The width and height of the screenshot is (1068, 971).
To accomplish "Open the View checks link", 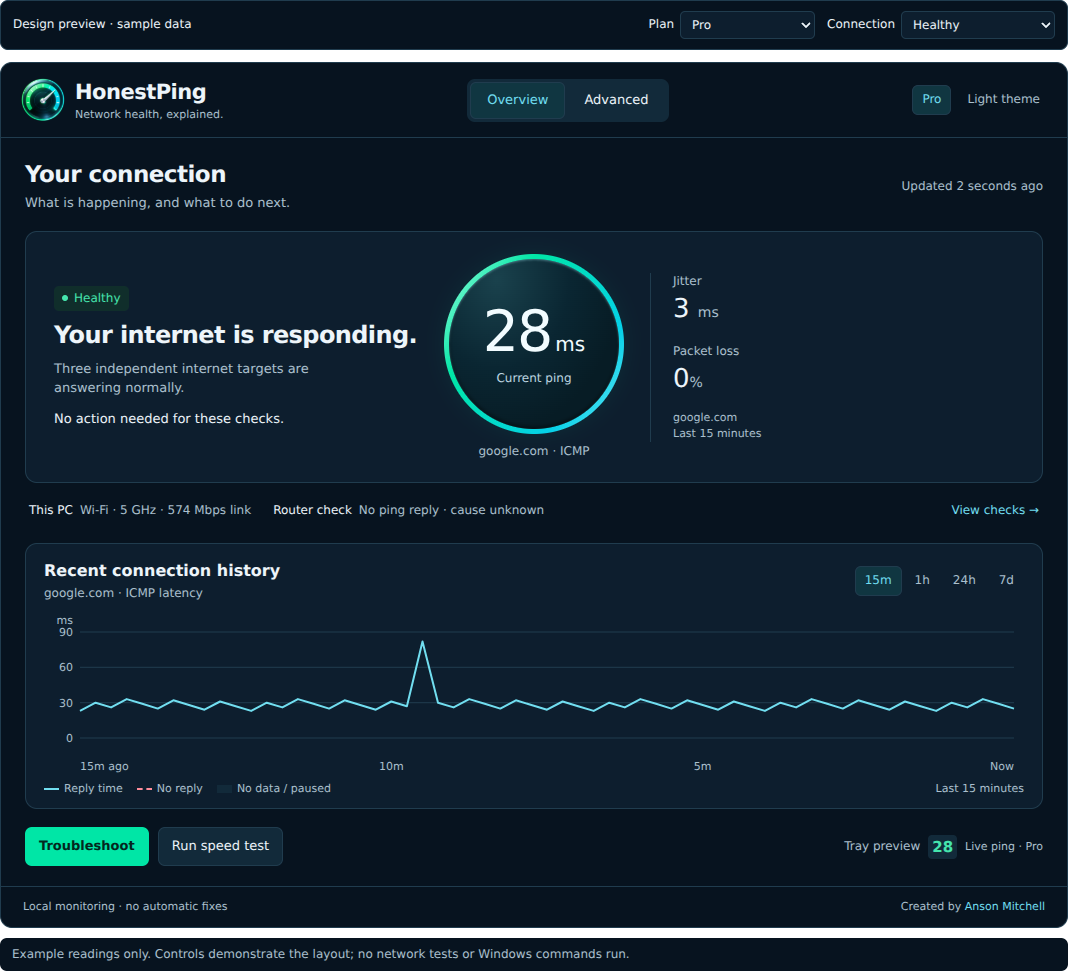I will (994, 510).
